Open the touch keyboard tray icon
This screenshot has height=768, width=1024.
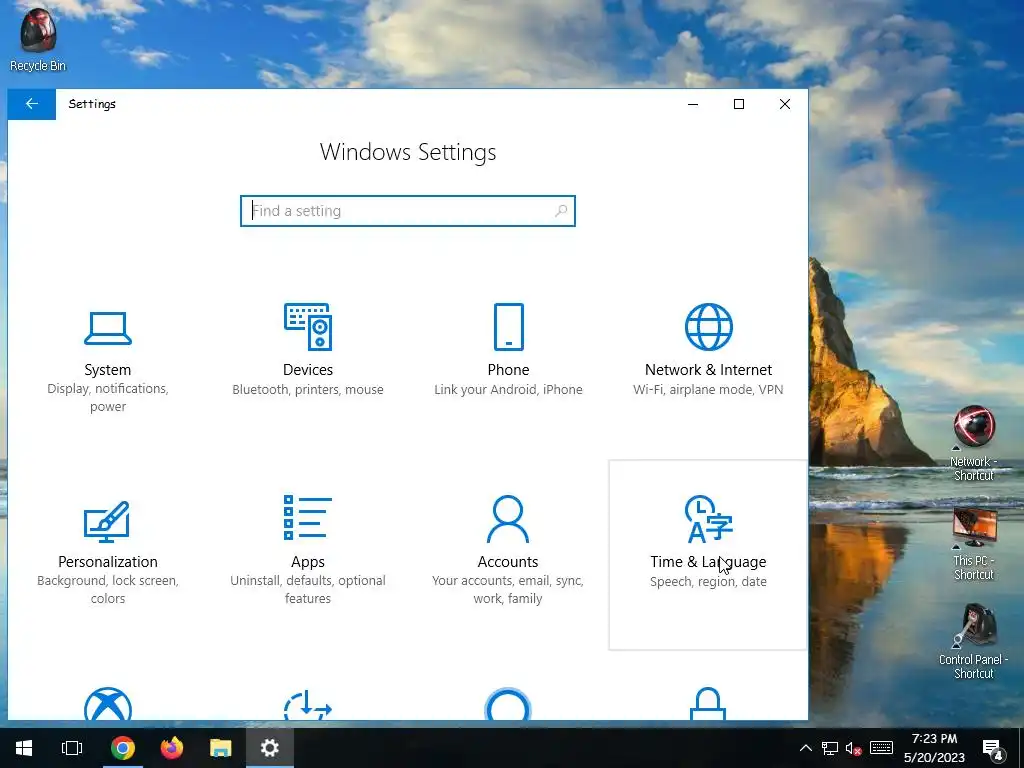click(881, 748)
